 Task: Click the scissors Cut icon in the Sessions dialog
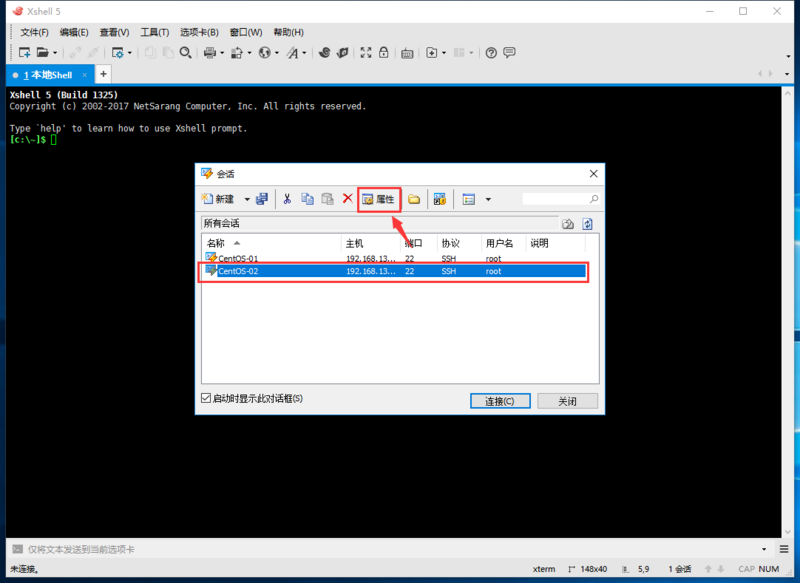click(x=287, y=199)
